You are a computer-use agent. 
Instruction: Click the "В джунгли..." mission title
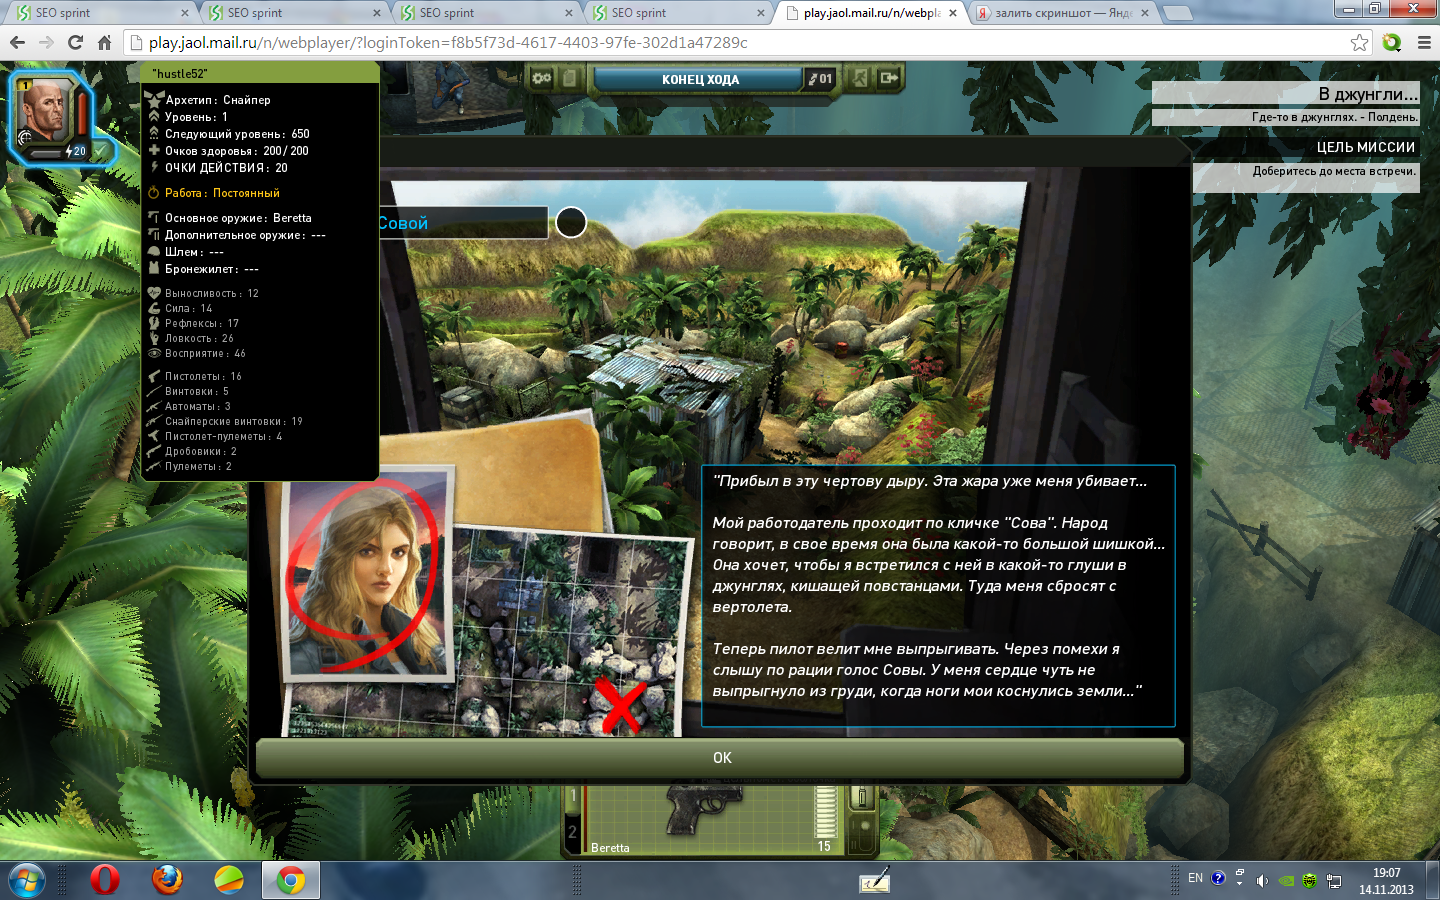click(x=1368, y=94)
